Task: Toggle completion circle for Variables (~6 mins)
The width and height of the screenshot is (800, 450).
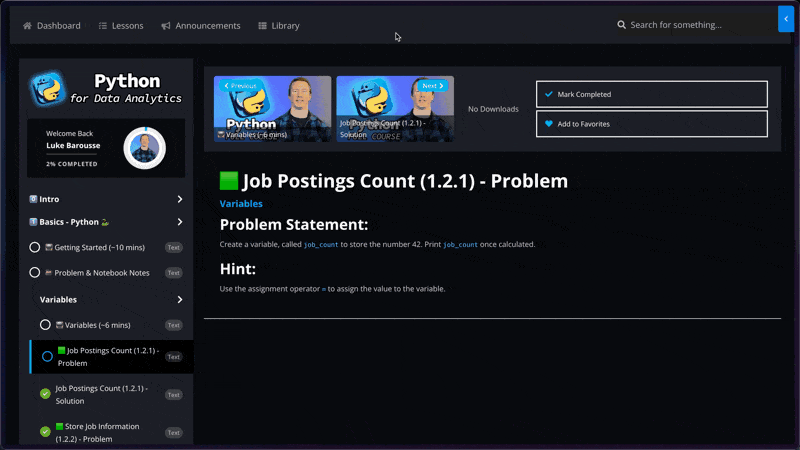Action: [45, 325]
